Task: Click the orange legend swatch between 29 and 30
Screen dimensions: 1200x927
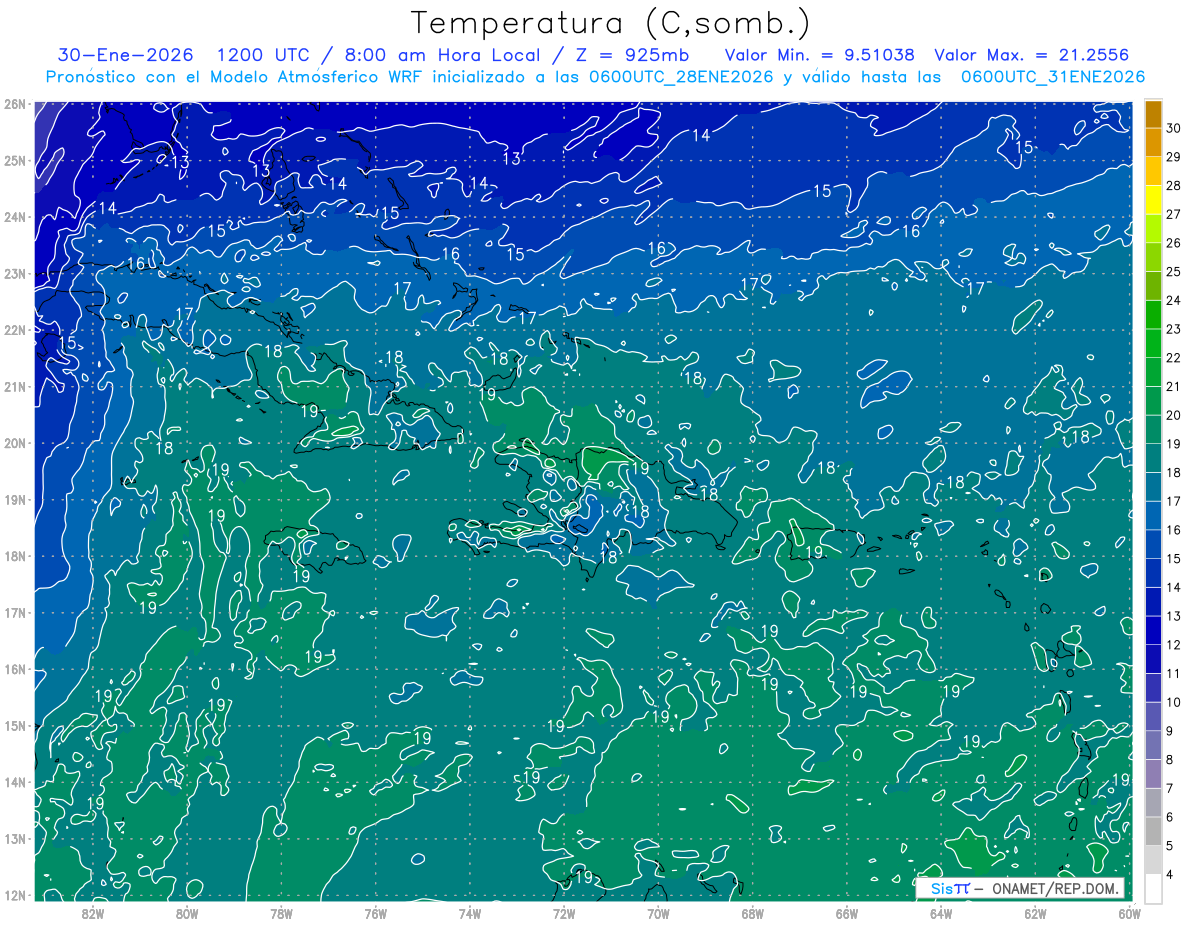Action: 1153,142
